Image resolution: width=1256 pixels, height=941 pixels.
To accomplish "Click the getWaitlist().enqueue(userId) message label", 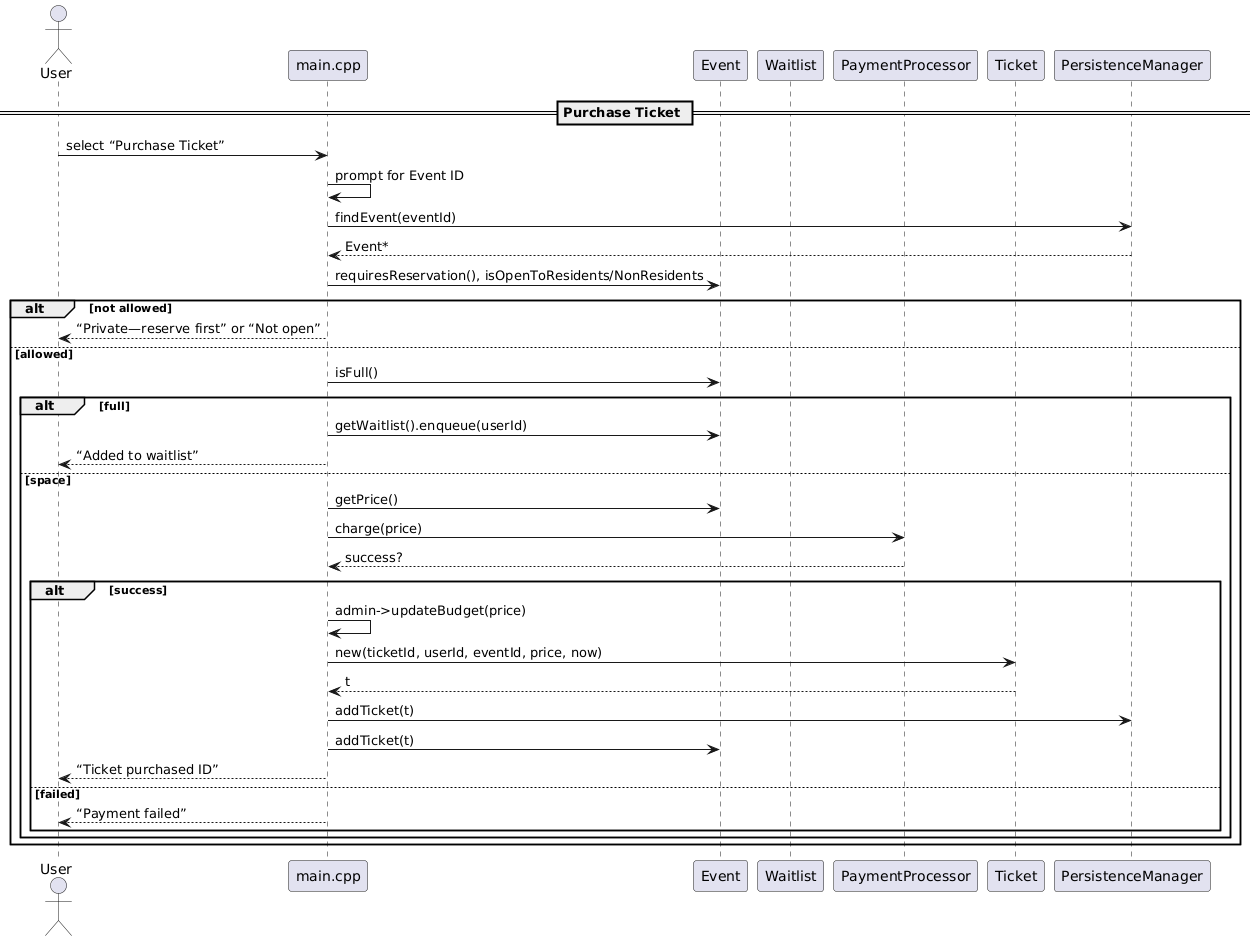I will click(430, 427).
